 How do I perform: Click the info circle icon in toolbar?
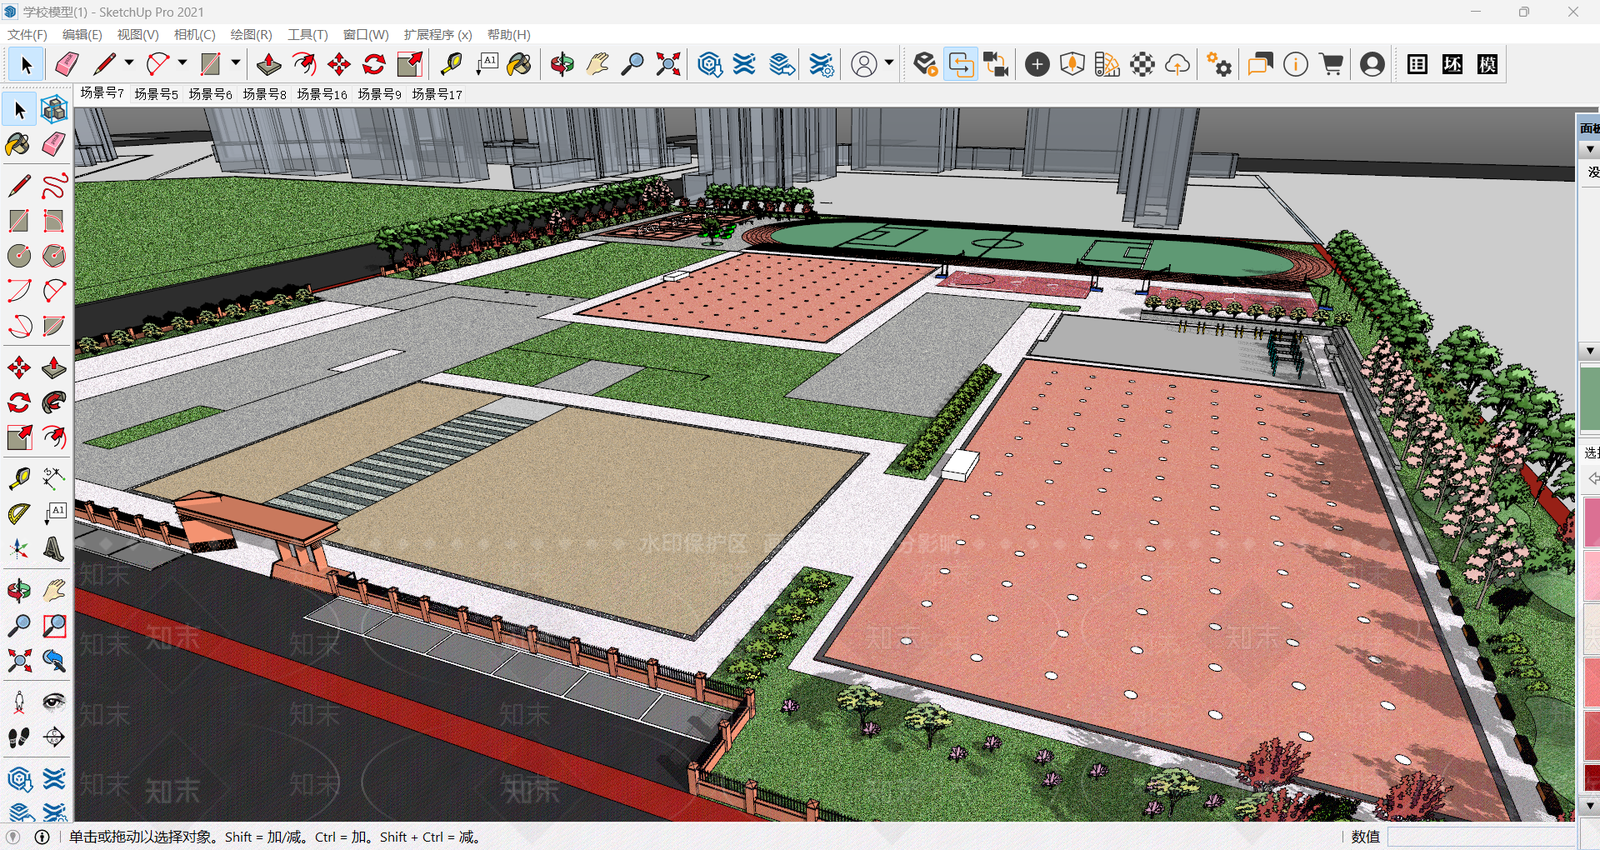click(x=1296, y=65)
